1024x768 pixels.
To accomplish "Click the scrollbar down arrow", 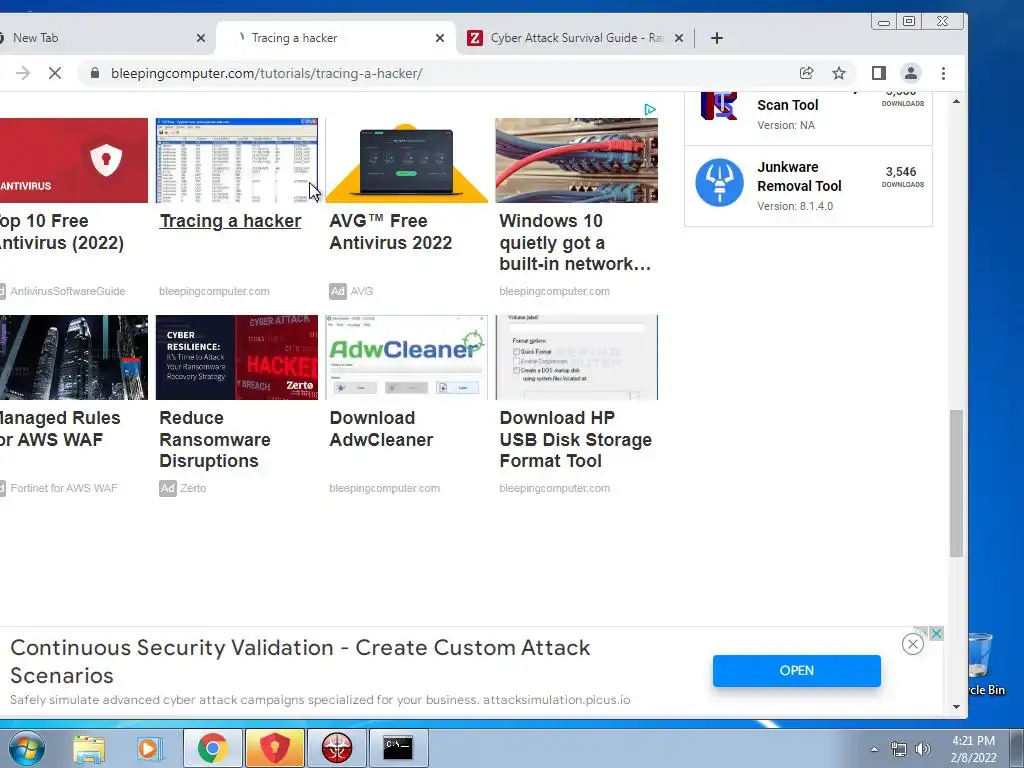I will (x=957, y=707).
